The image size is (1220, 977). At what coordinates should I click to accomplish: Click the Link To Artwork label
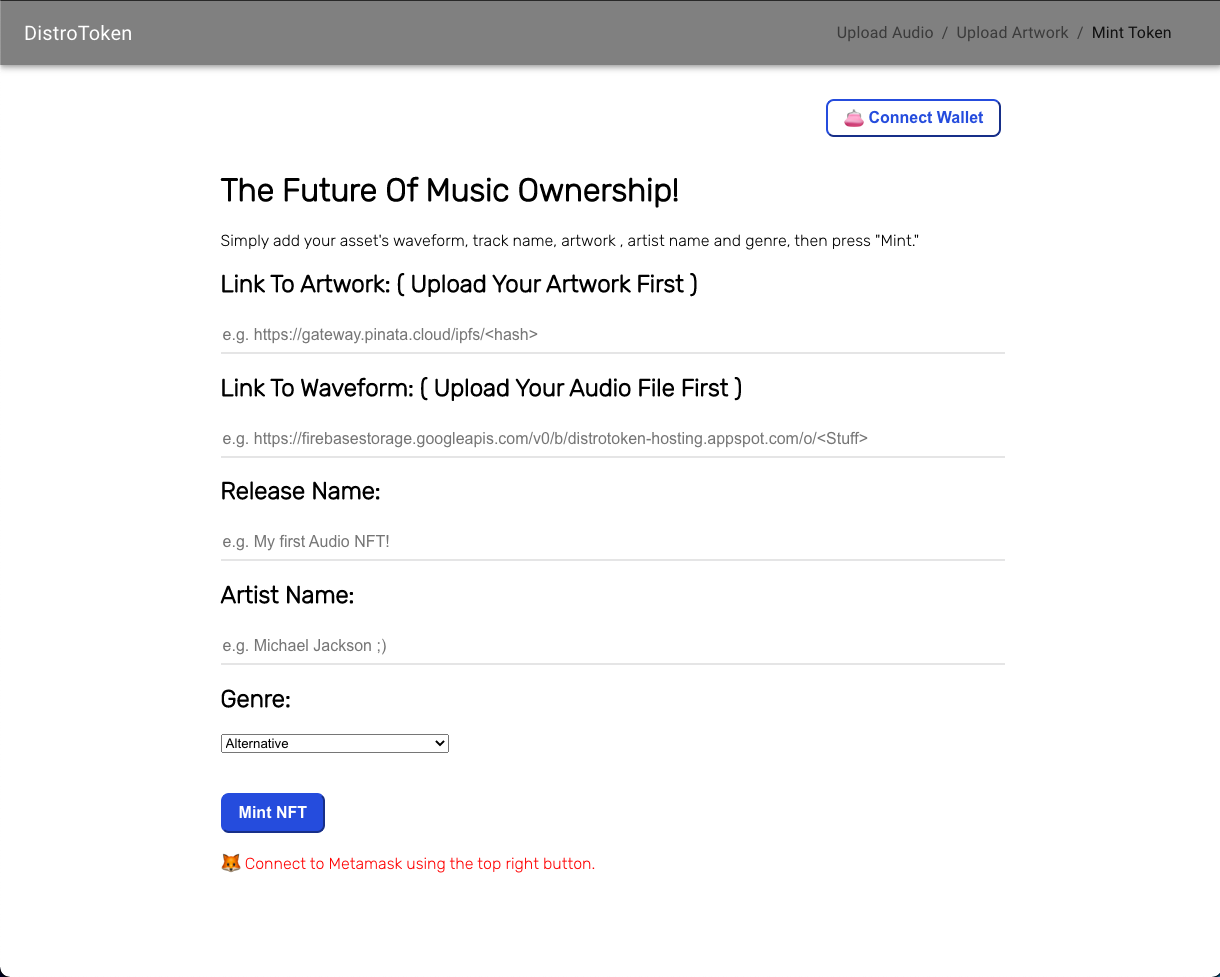pos(459,285)
